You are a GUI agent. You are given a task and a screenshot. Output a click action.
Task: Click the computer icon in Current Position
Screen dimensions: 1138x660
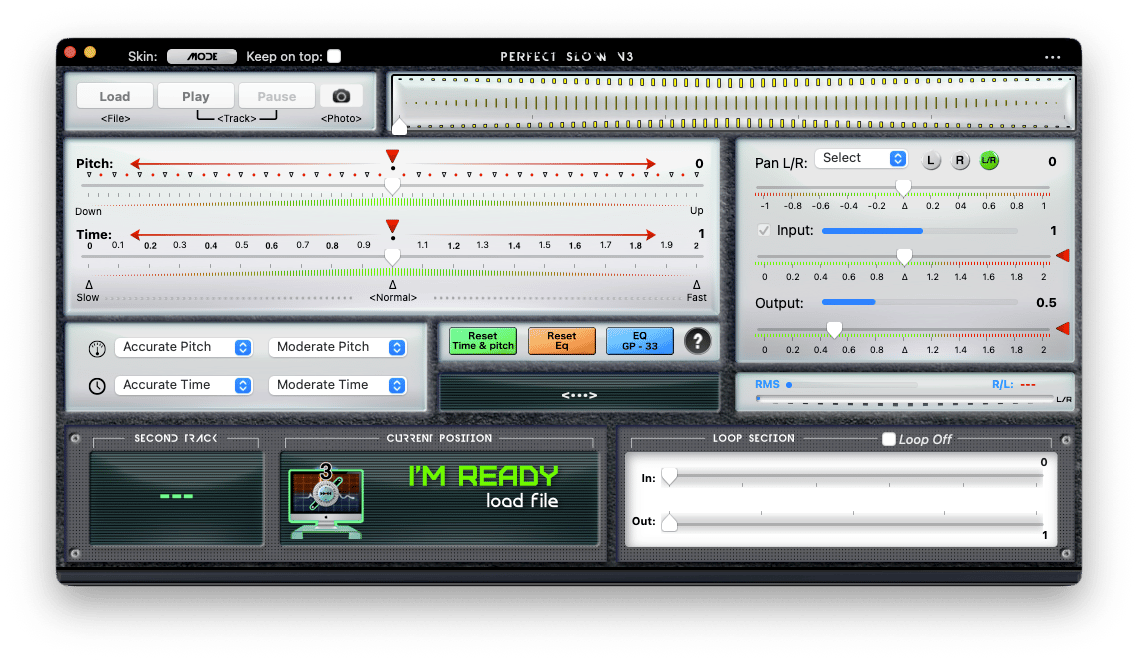[326, 501]
